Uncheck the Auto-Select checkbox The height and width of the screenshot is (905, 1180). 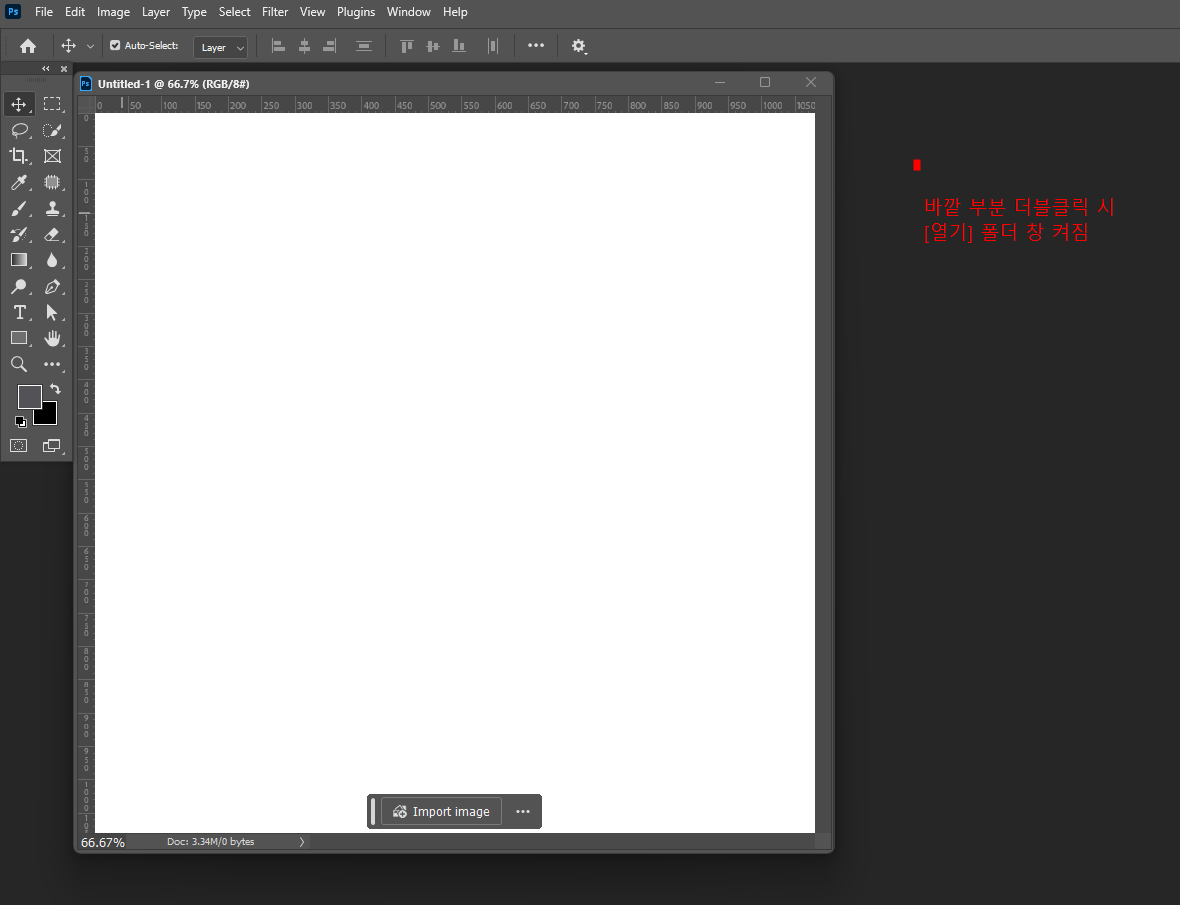click(115, 45)
